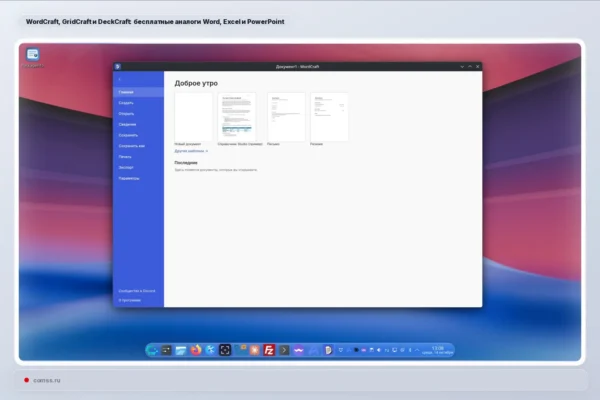Screen dimensions: 600x400
Task: Click the Другие шаблоны link
Action: [x=191, y=151]
